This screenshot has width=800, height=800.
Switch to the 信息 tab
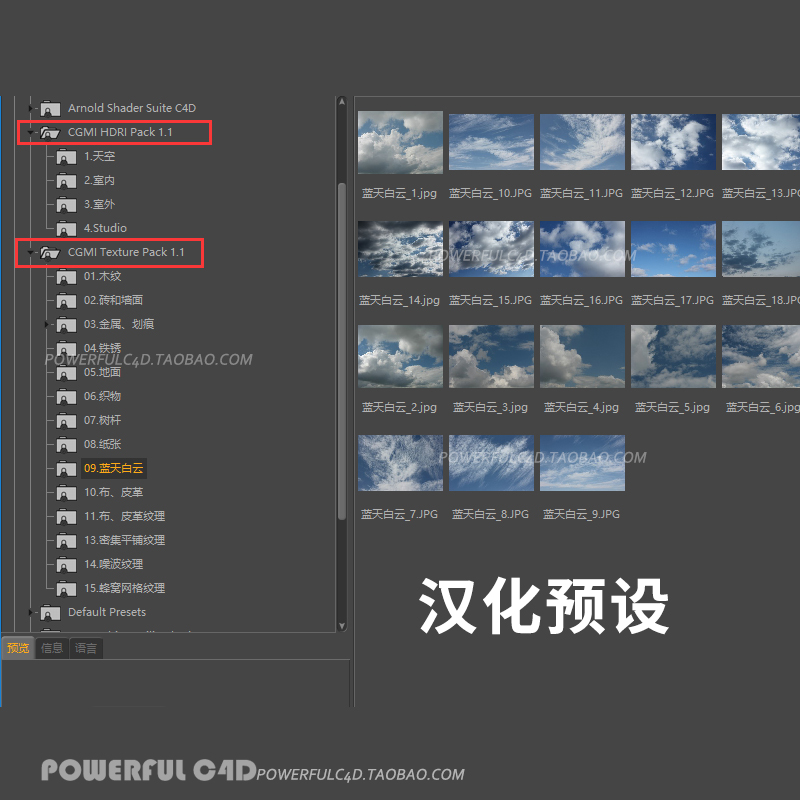click(x=52, y=648)
